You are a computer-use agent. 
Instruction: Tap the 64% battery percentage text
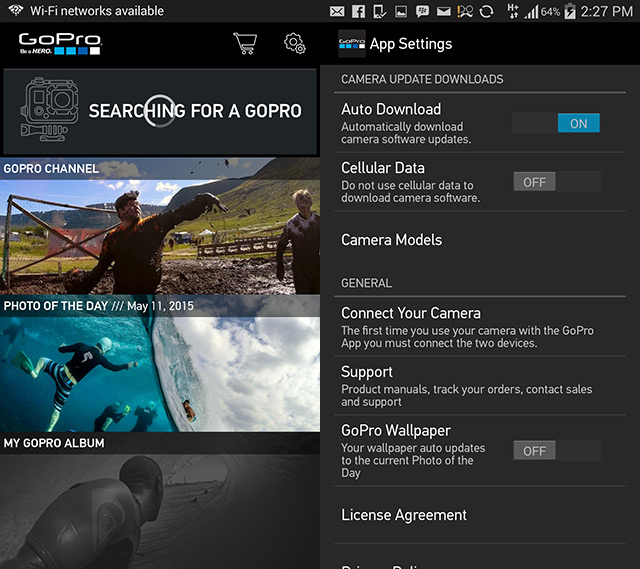(551, 12)
